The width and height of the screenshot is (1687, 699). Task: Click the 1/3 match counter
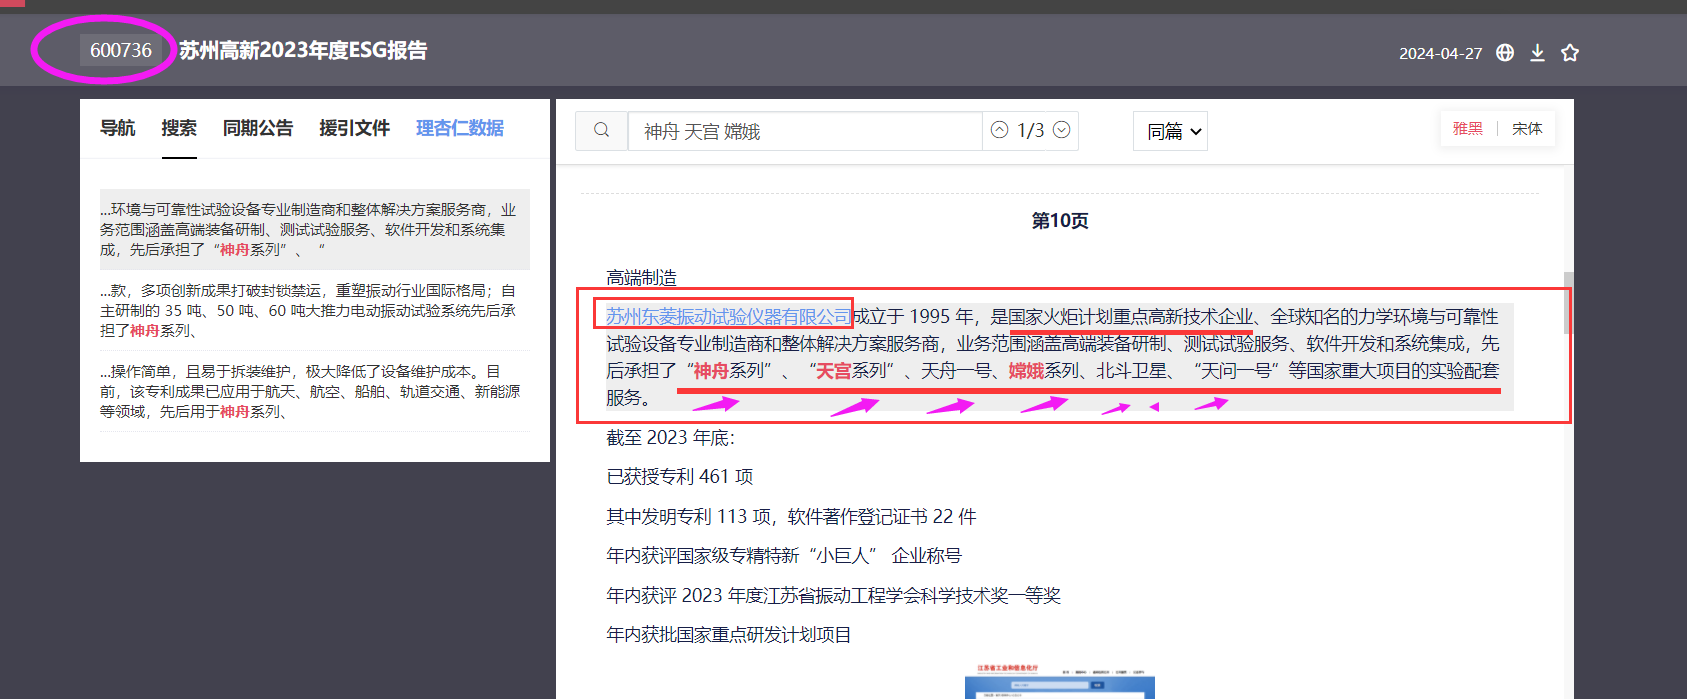coord(1030,130)
